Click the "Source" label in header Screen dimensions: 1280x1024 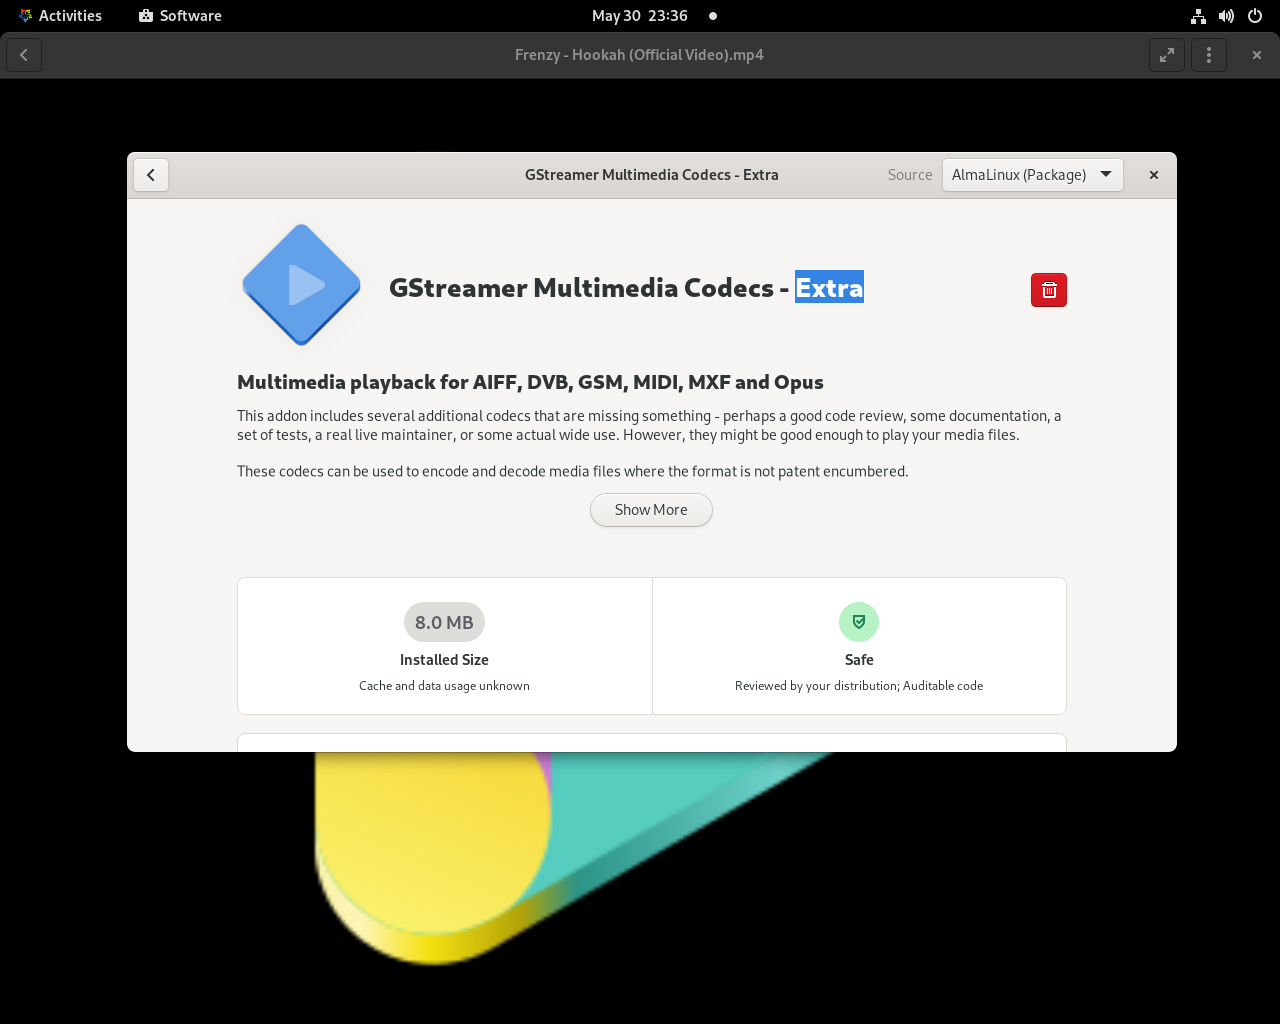(x=910, y=175)
